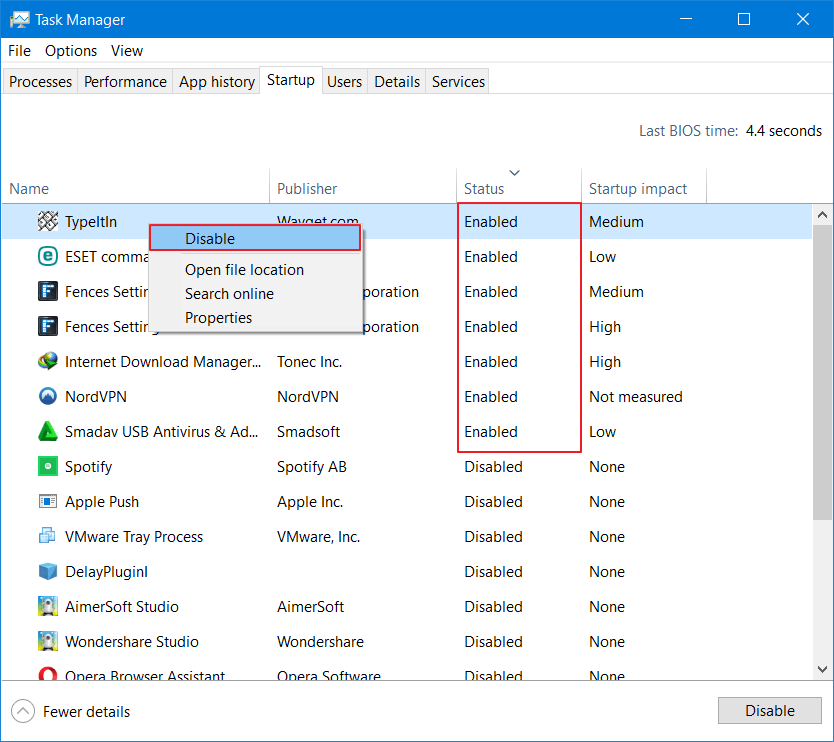Click Disabled status in Spotify row
This screenshot has height=742, width=834.
click(493, 466)
